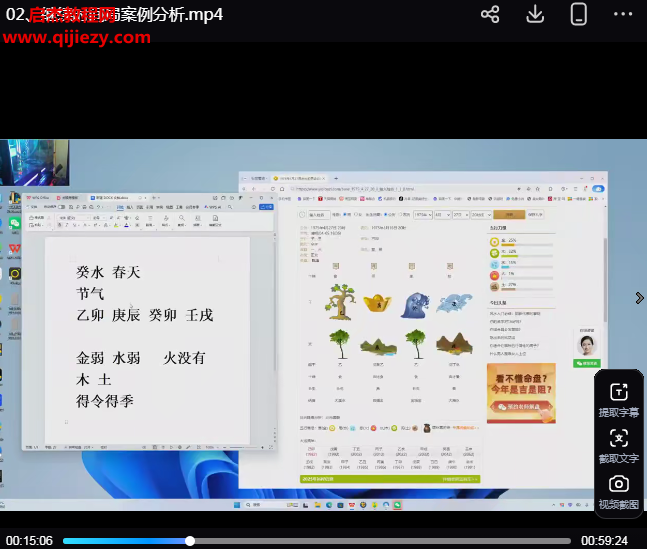The image size is (647, 549).
Task: Open the hour dropdown
Action: (x=481, y=215)
